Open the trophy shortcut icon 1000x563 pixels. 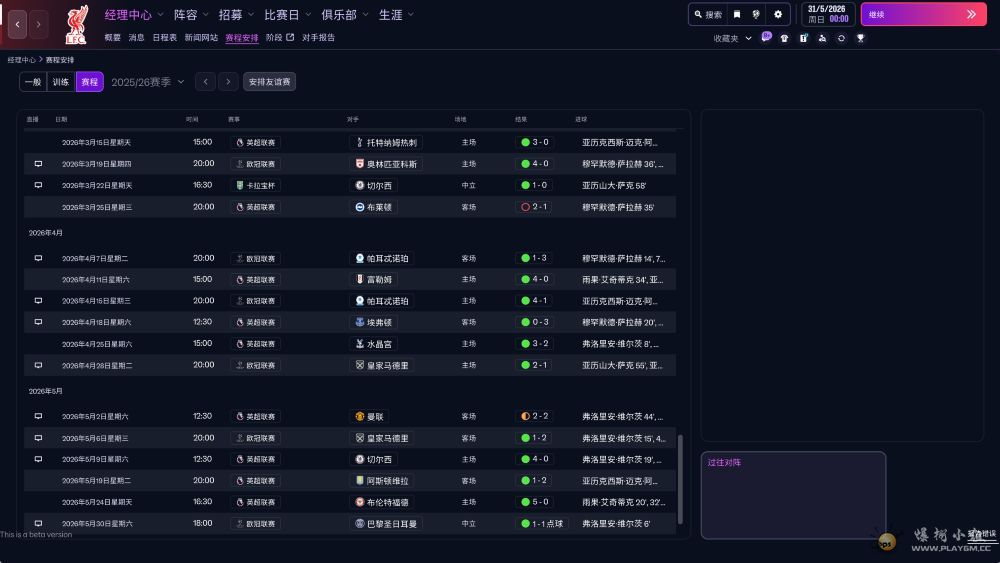(860, 38)
